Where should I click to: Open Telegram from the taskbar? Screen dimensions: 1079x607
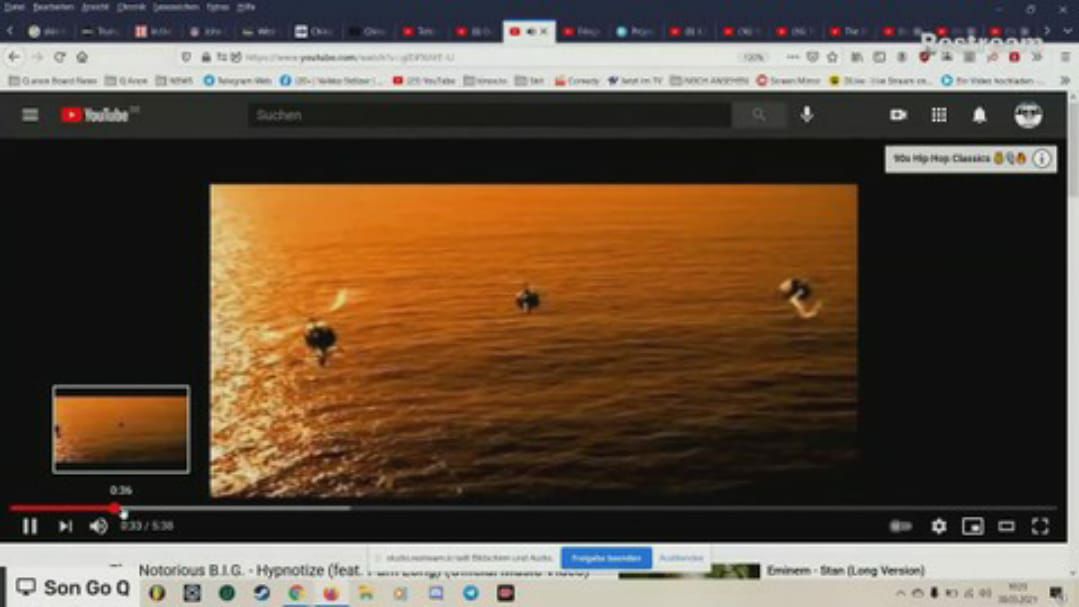[x=471, y=593]
